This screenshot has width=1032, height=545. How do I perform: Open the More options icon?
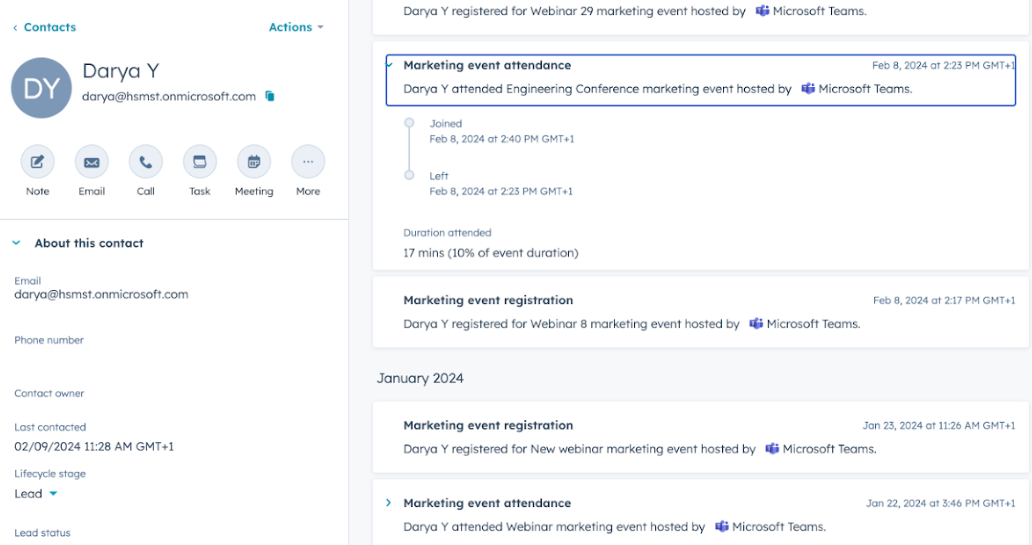click(x=308, y=162)
